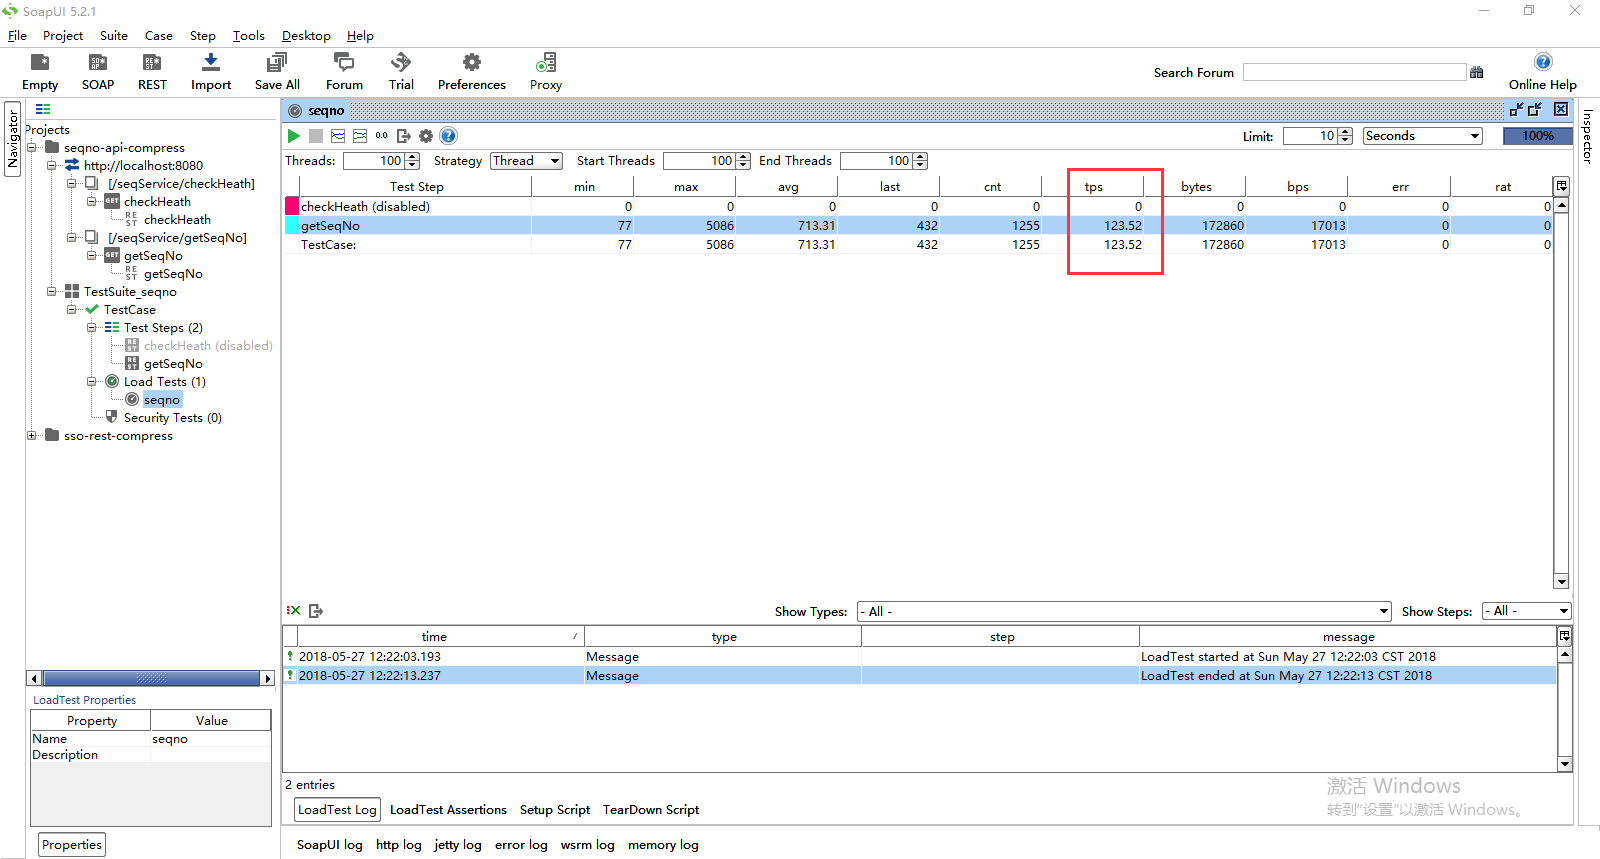Click the Limit value stepper
Image resolution: width=1600 pixels, height=859 pixels.
pos(1346,136)
